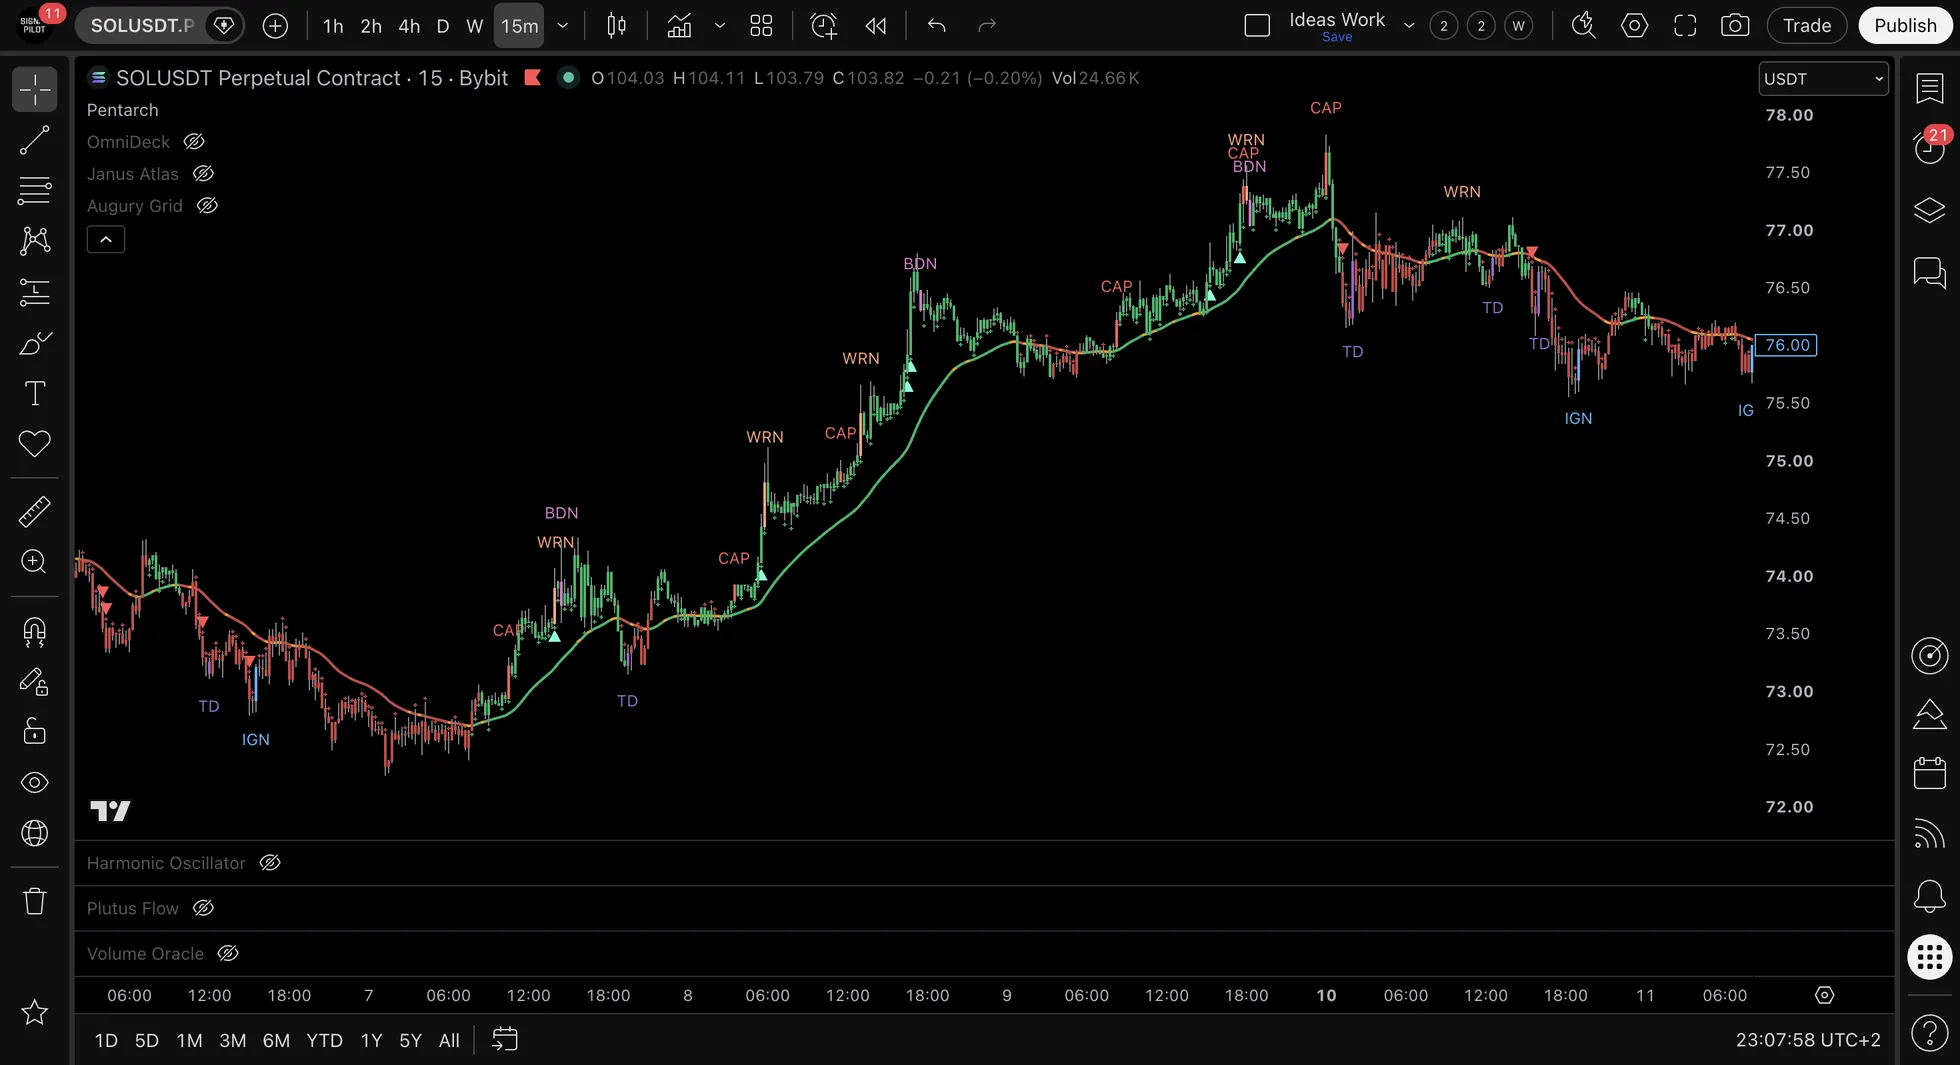The width and height of the screenshot is (1960, 1065).
Task: Open the indicators menu icon
Action: coord(679,26)
